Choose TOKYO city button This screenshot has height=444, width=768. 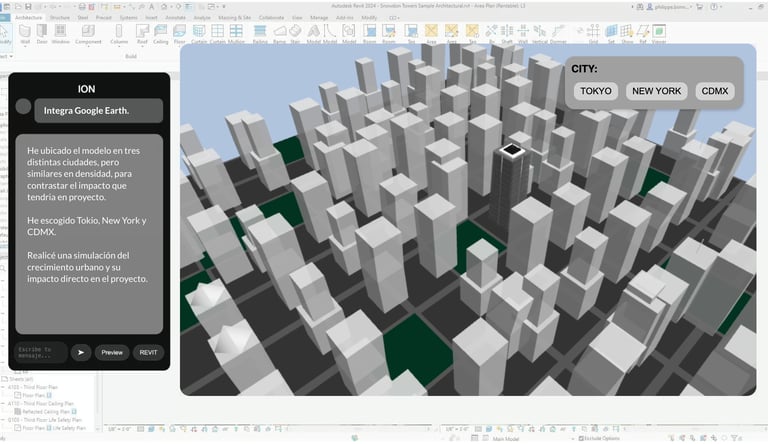pos(596,91)
